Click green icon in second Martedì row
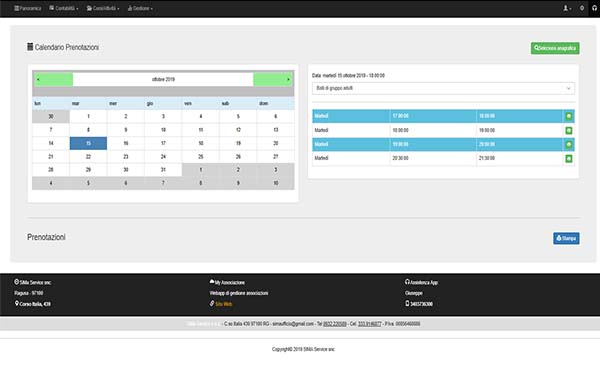Viewport: 600px width, 376px height. tap(569, 130)
